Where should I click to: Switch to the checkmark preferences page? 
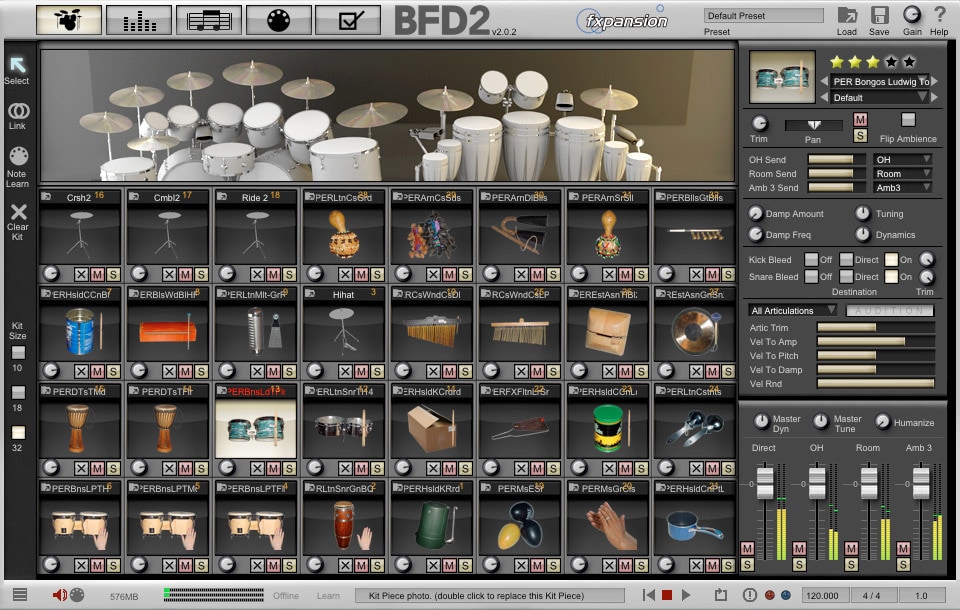pos(348,20)
